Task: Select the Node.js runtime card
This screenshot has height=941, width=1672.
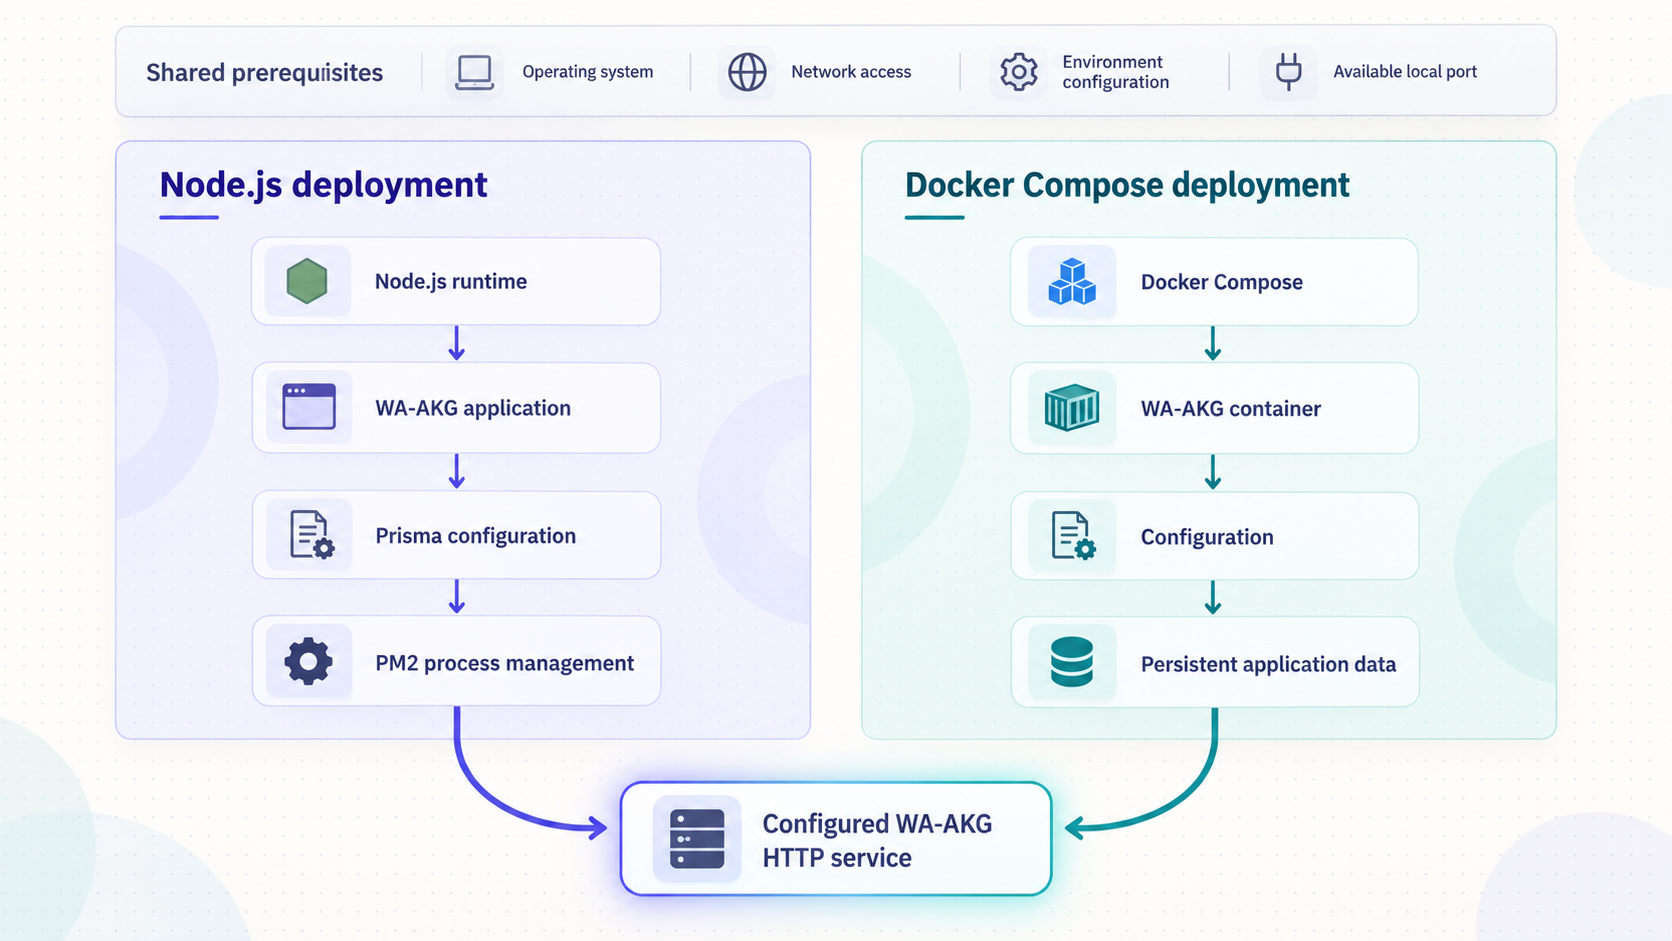Action: click(456, 281)
